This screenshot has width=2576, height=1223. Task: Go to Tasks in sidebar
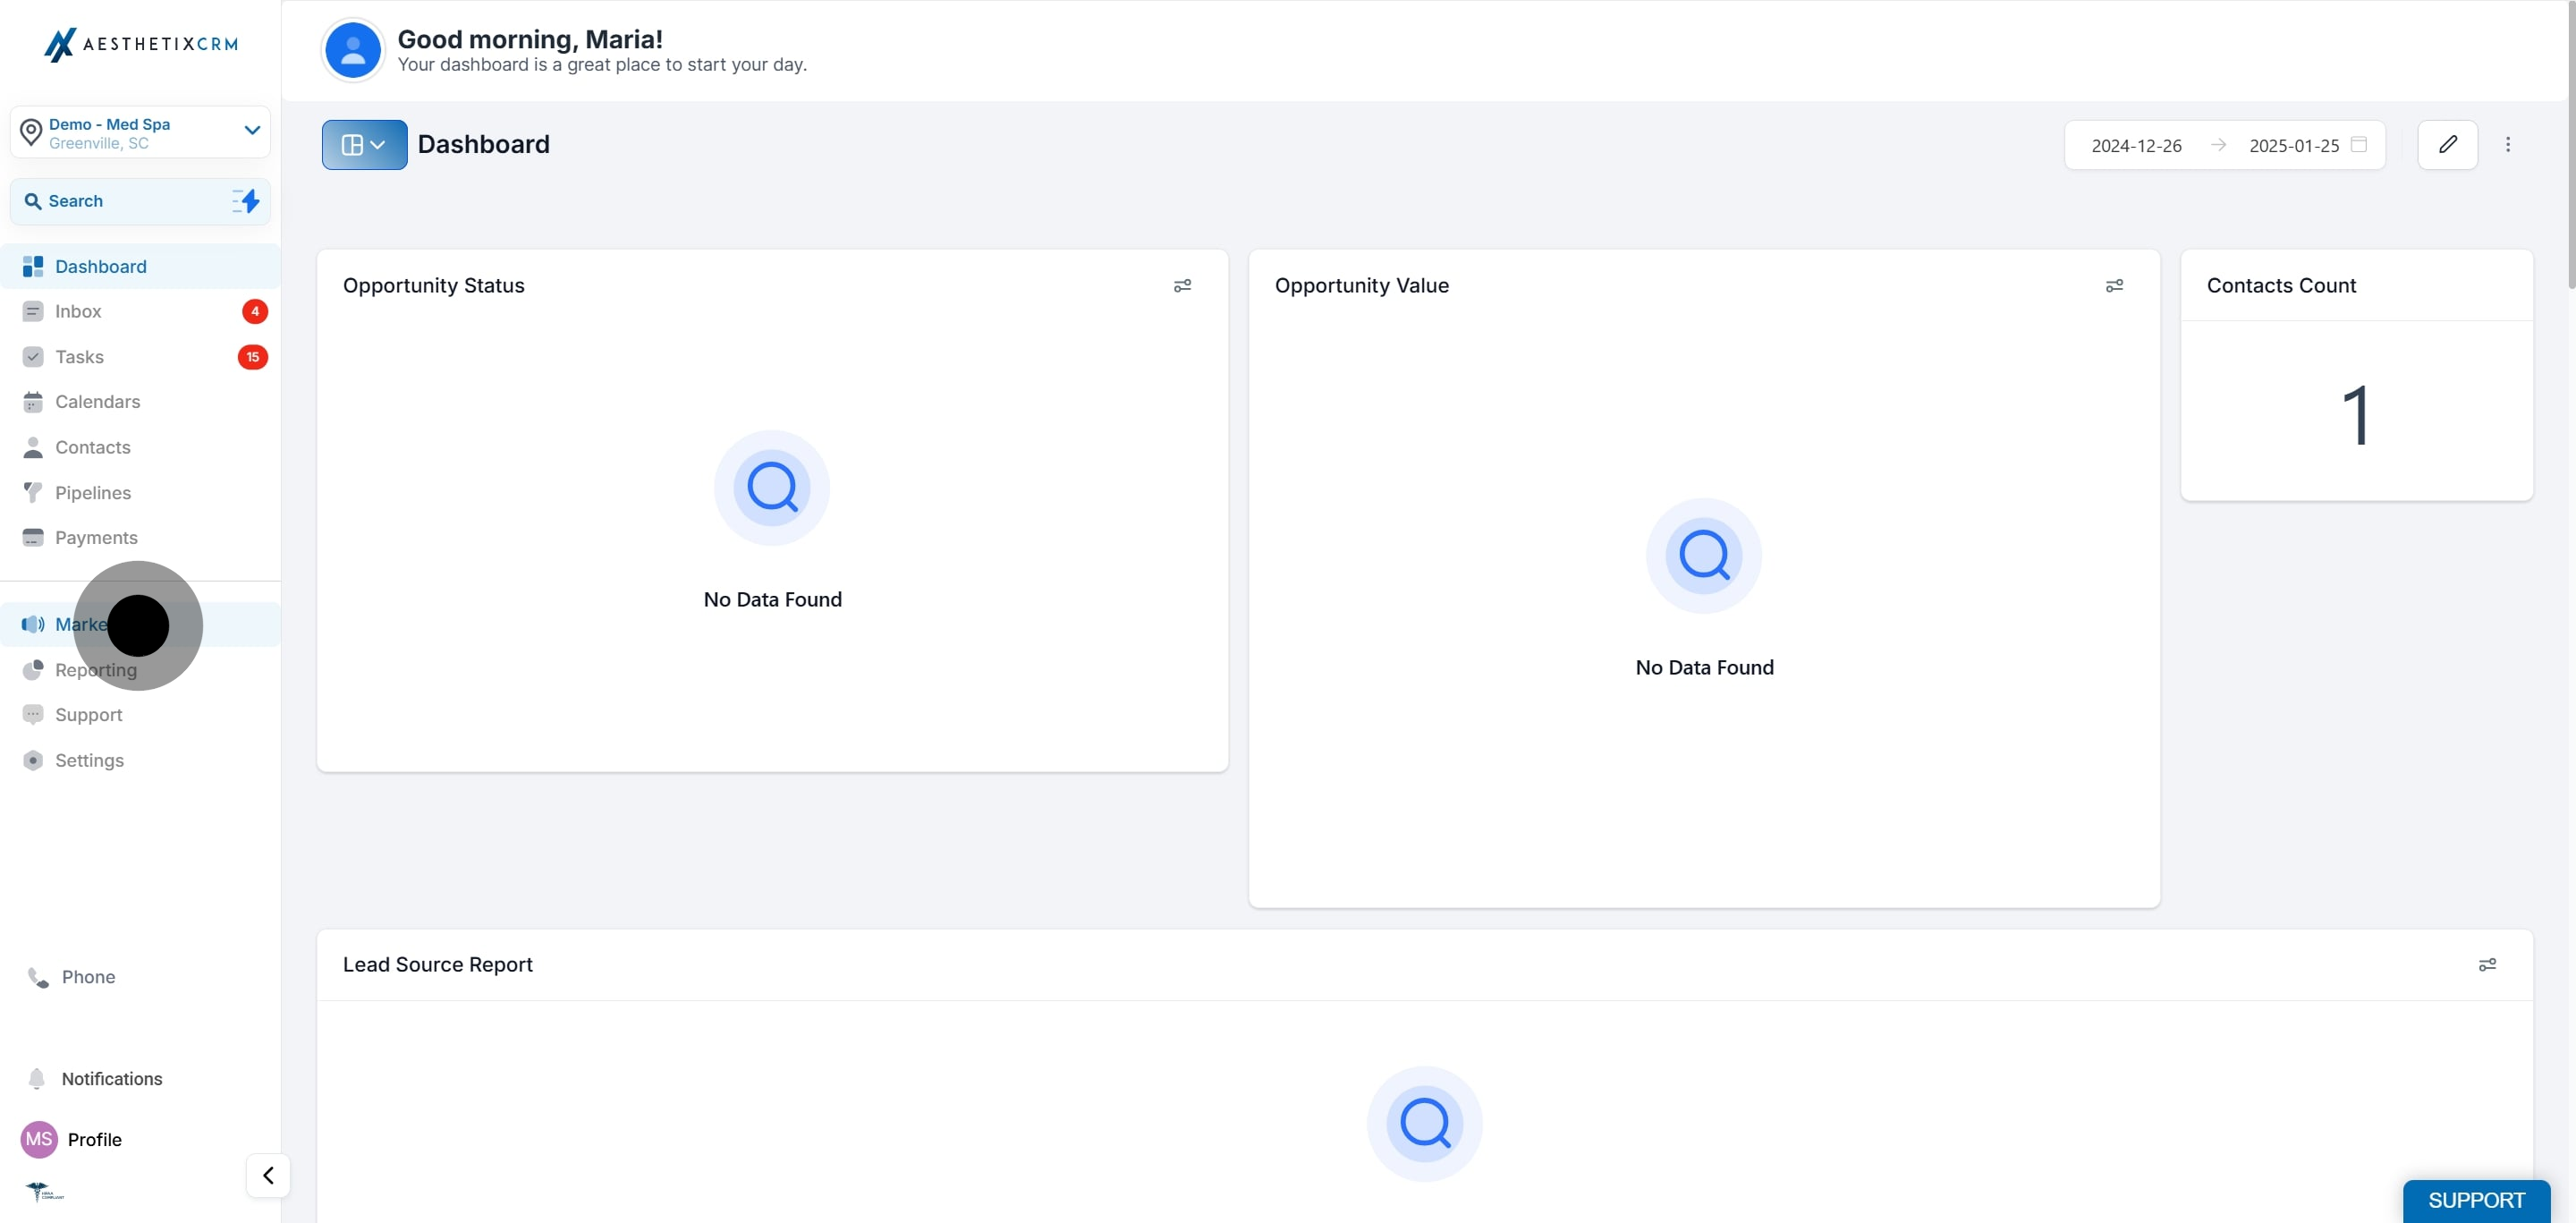click(x=79, y=357)
